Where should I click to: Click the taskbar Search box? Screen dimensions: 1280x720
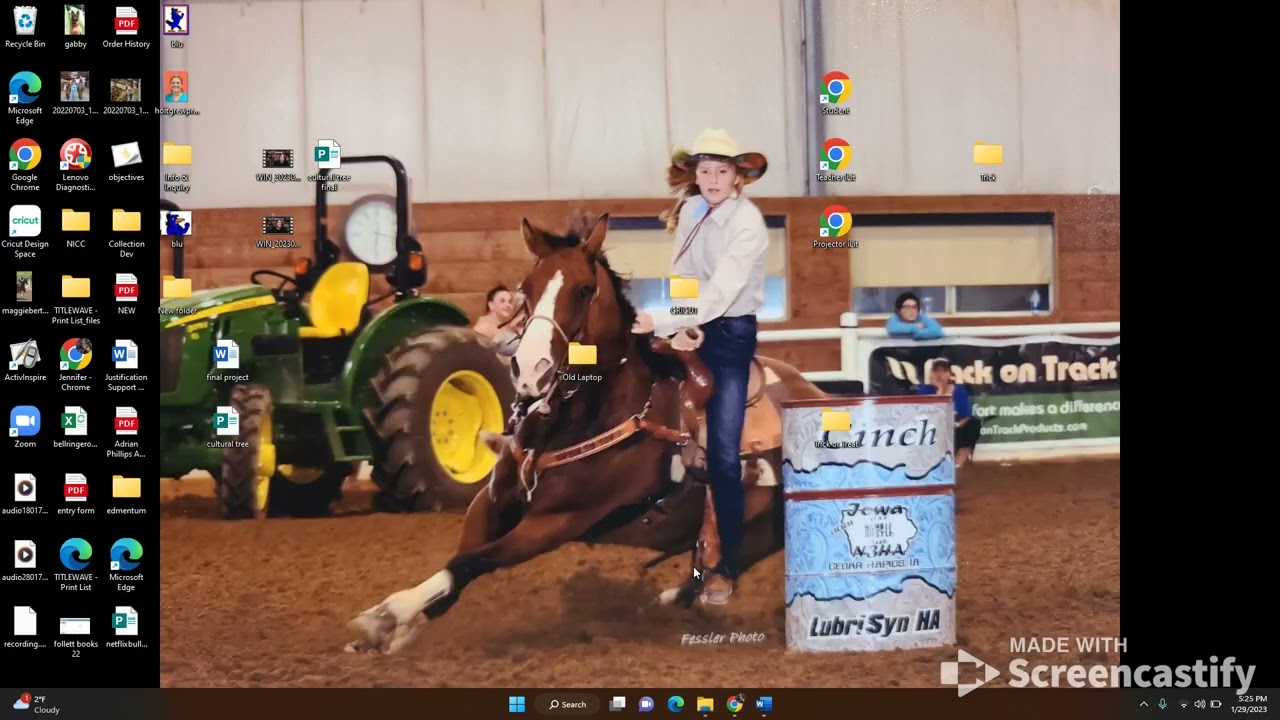pos(567,704)
